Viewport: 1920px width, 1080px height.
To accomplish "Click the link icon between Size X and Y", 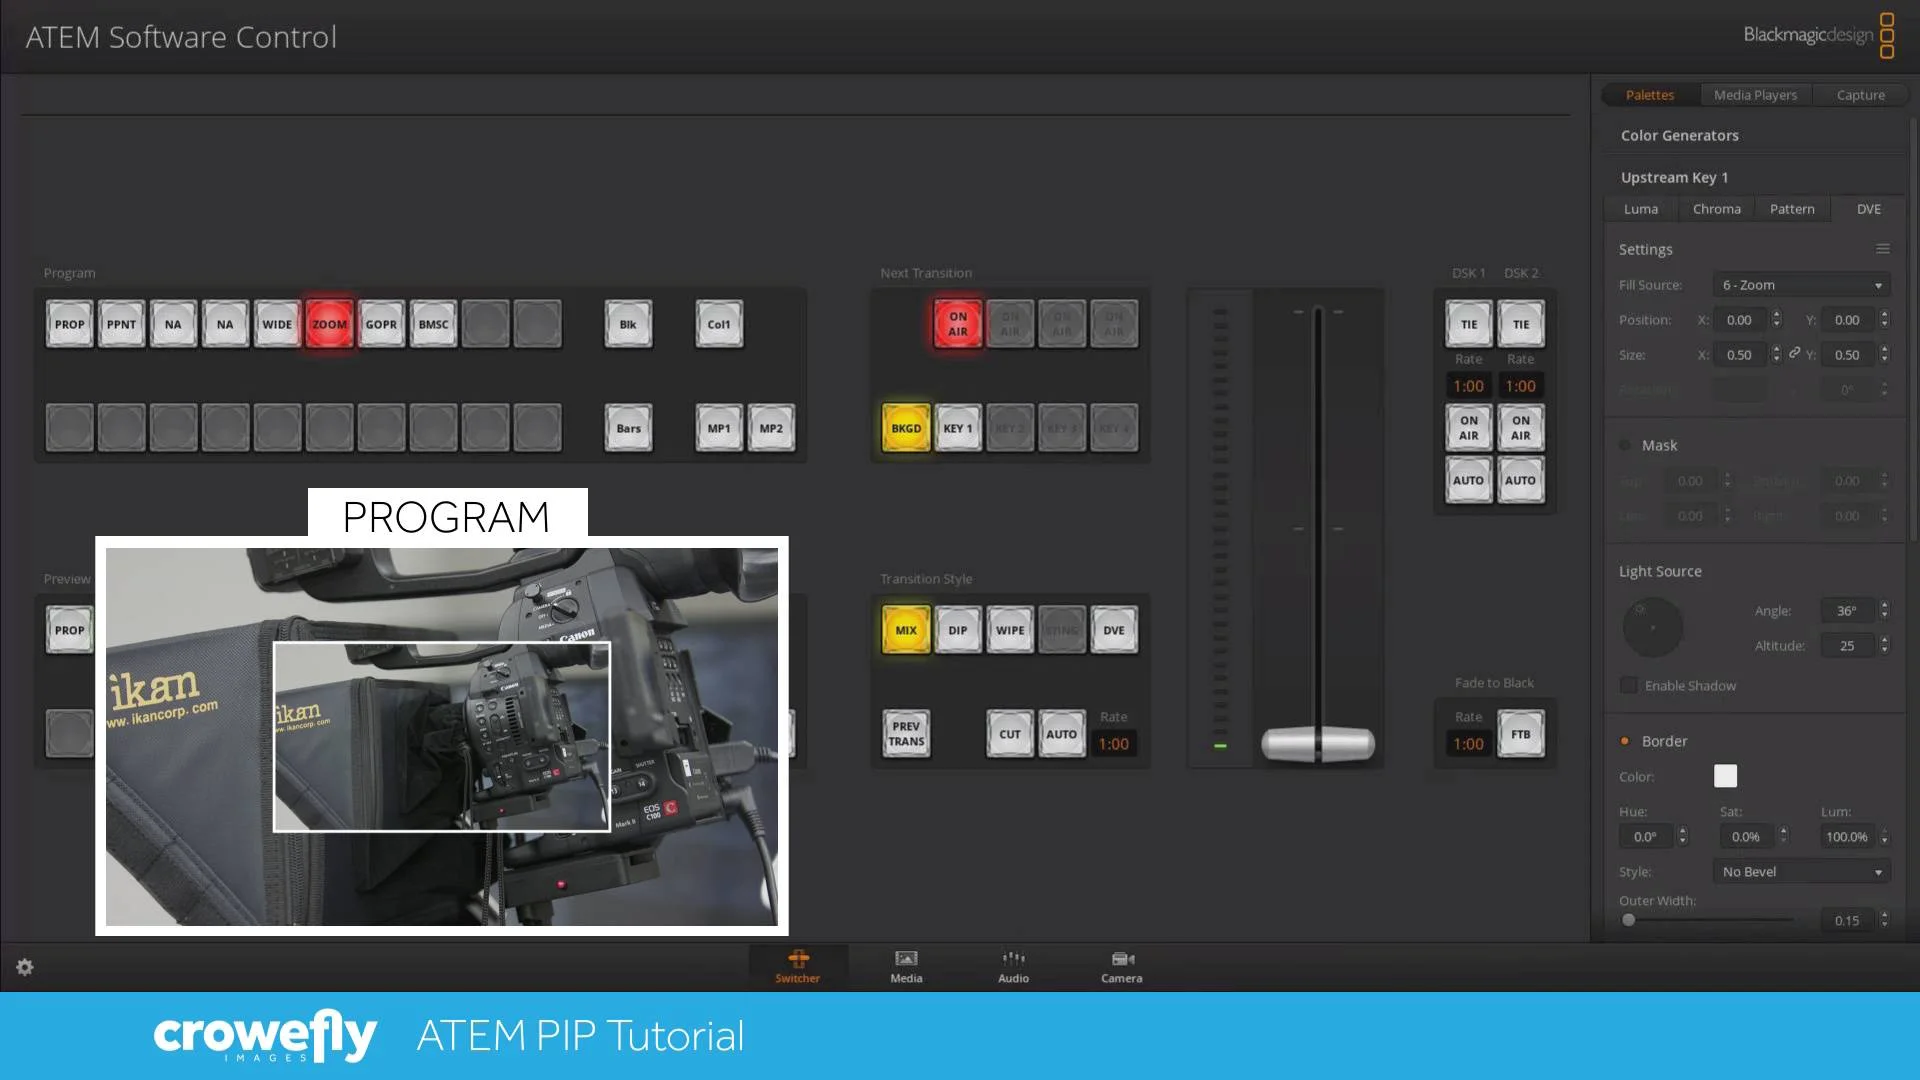I will (1794, 354).
